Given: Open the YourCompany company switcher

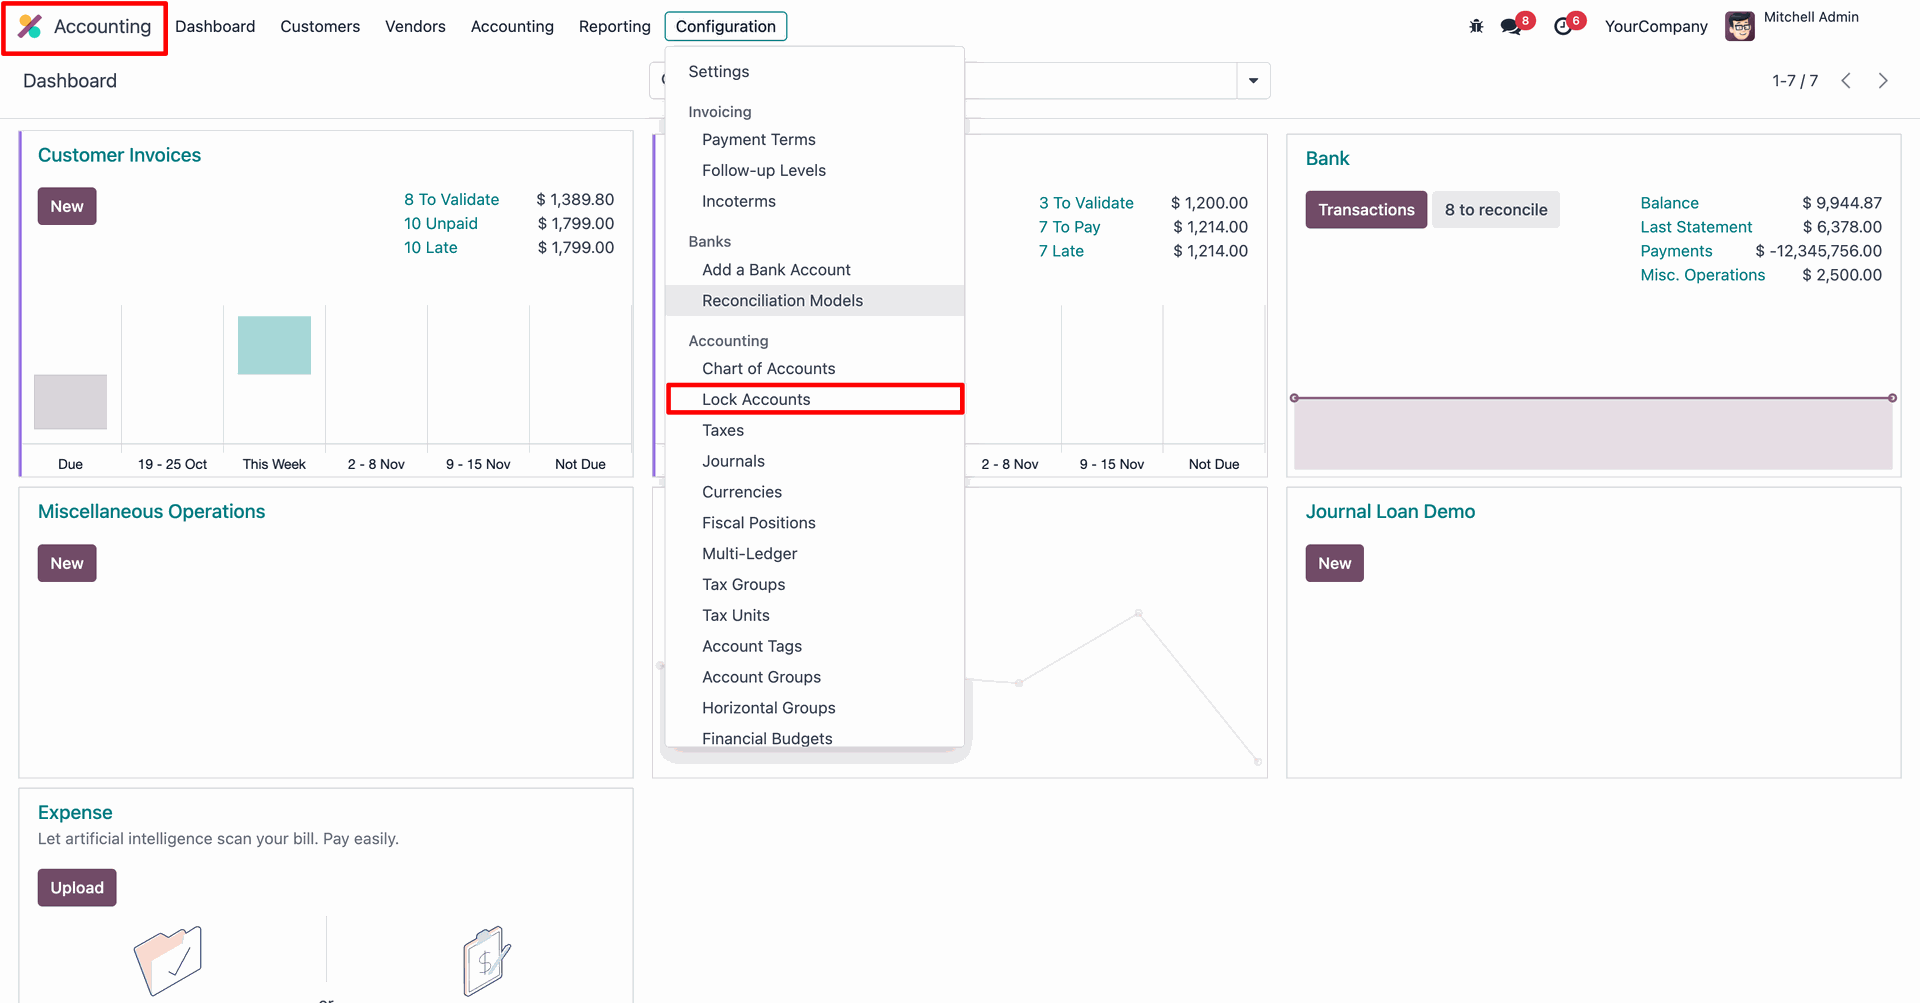Looking at the screenshot, I should [x=1656, y=27].
